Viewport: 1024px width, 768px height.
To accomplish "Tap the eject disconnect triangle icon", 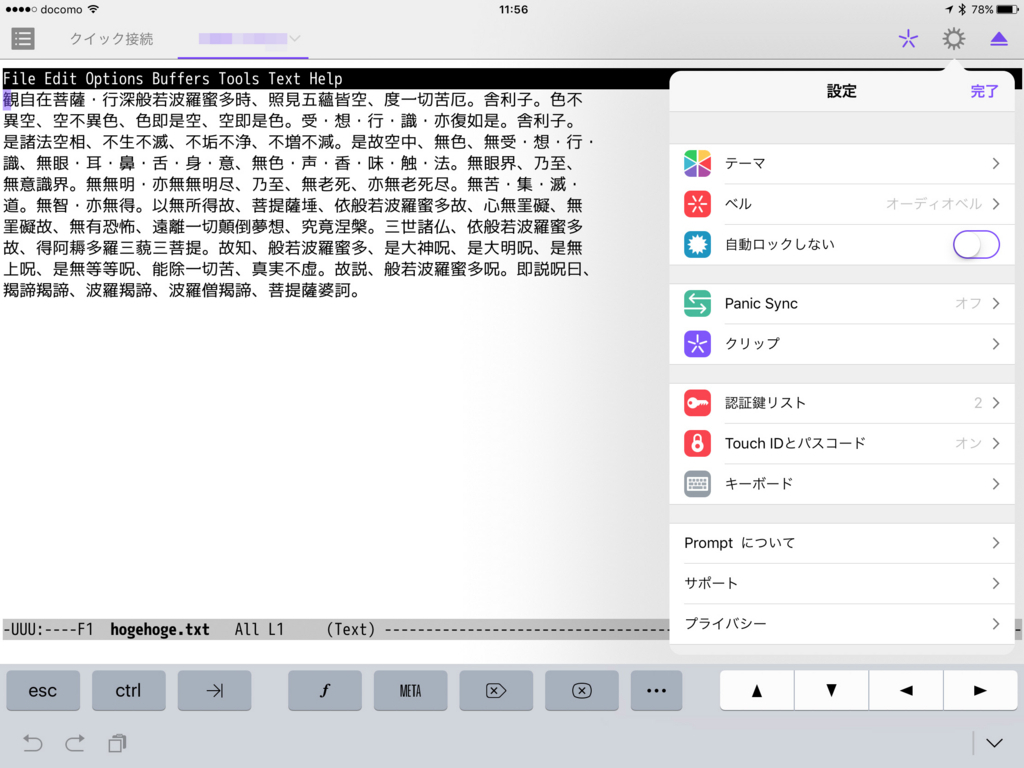I will coord(999,39).
